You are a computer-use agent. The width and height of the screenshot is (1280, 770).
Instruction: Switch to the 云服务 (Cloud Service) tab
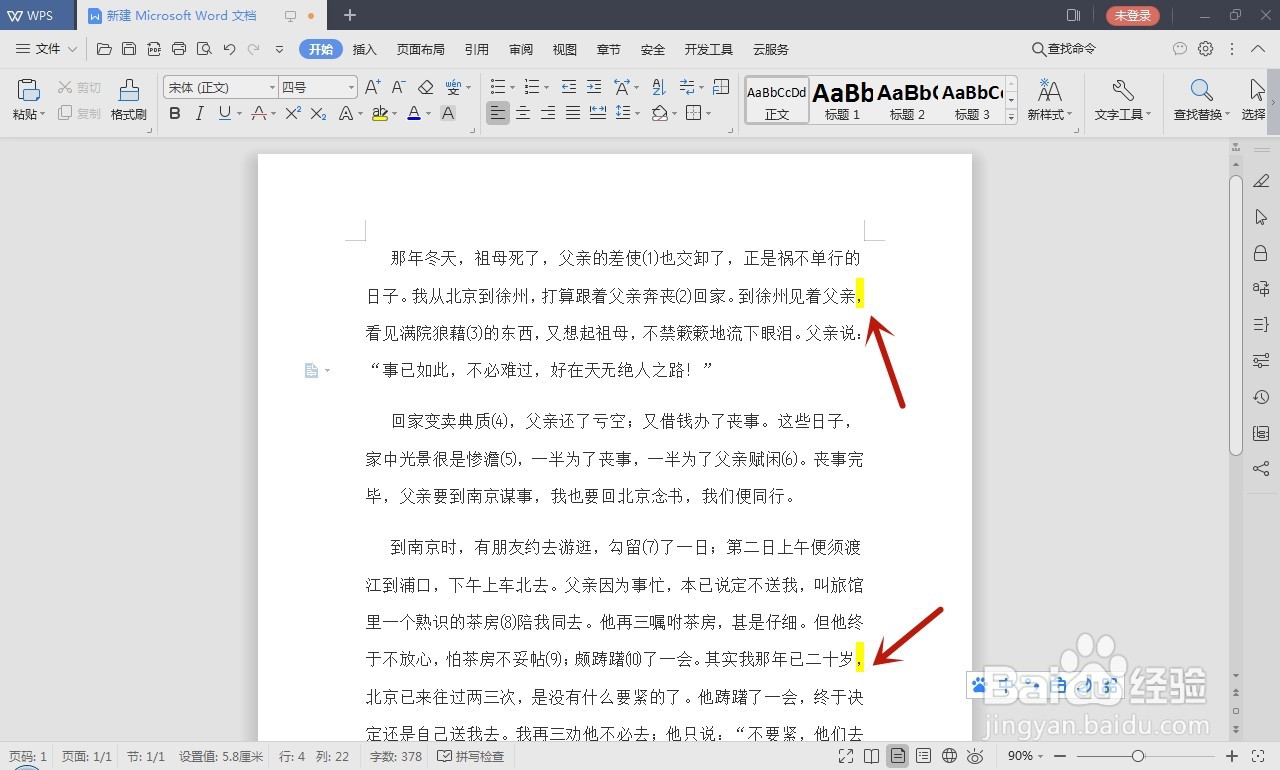tap(770, 49)
